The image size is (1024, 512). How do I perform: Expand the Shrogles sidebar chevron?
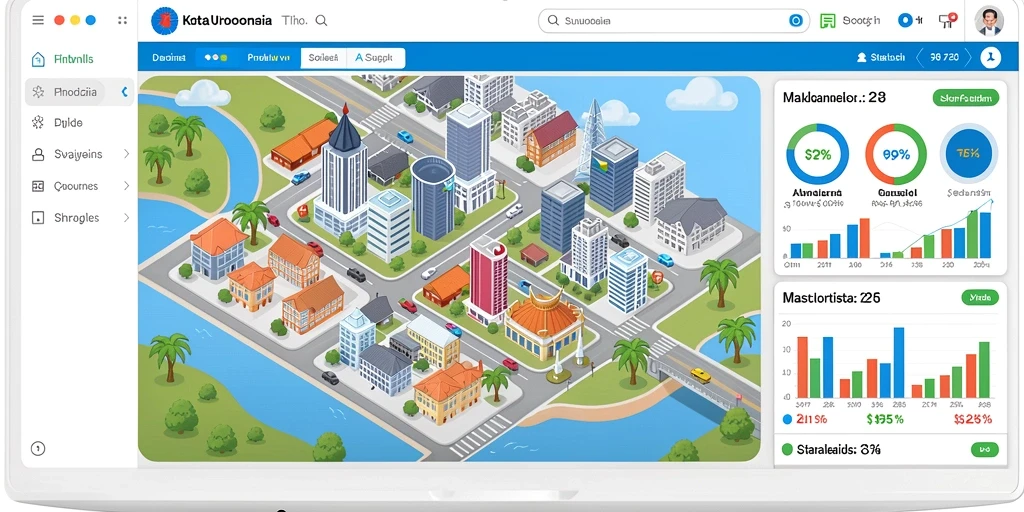pyautogui.click(x=126, y=217)
